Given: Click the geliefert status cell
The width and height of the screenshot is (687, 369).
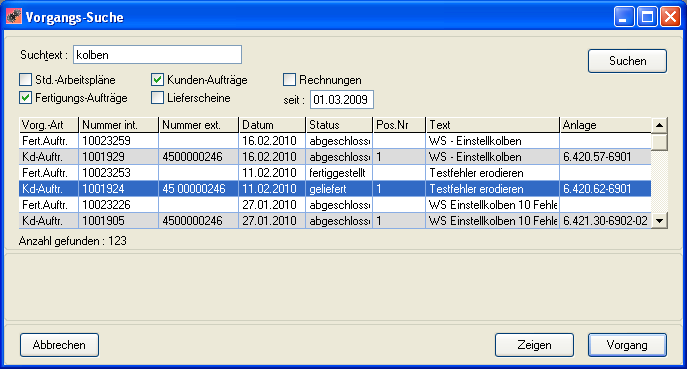Looking at the screenshot, I should coord(339,189).
